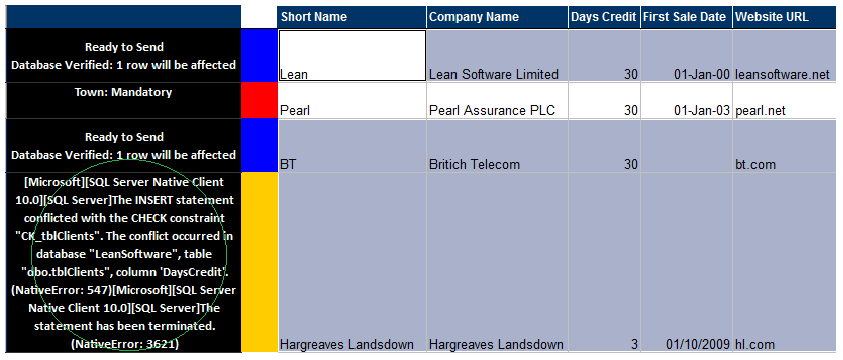Click the blue status swatch for BT

[260, 146]
